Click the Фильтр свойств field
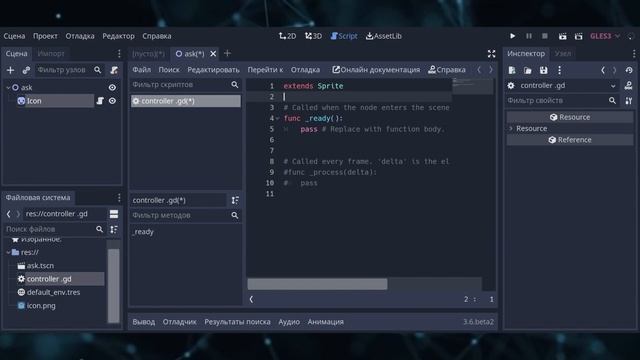640x360 pixels. pyautogui.click(x=562, y=100)
